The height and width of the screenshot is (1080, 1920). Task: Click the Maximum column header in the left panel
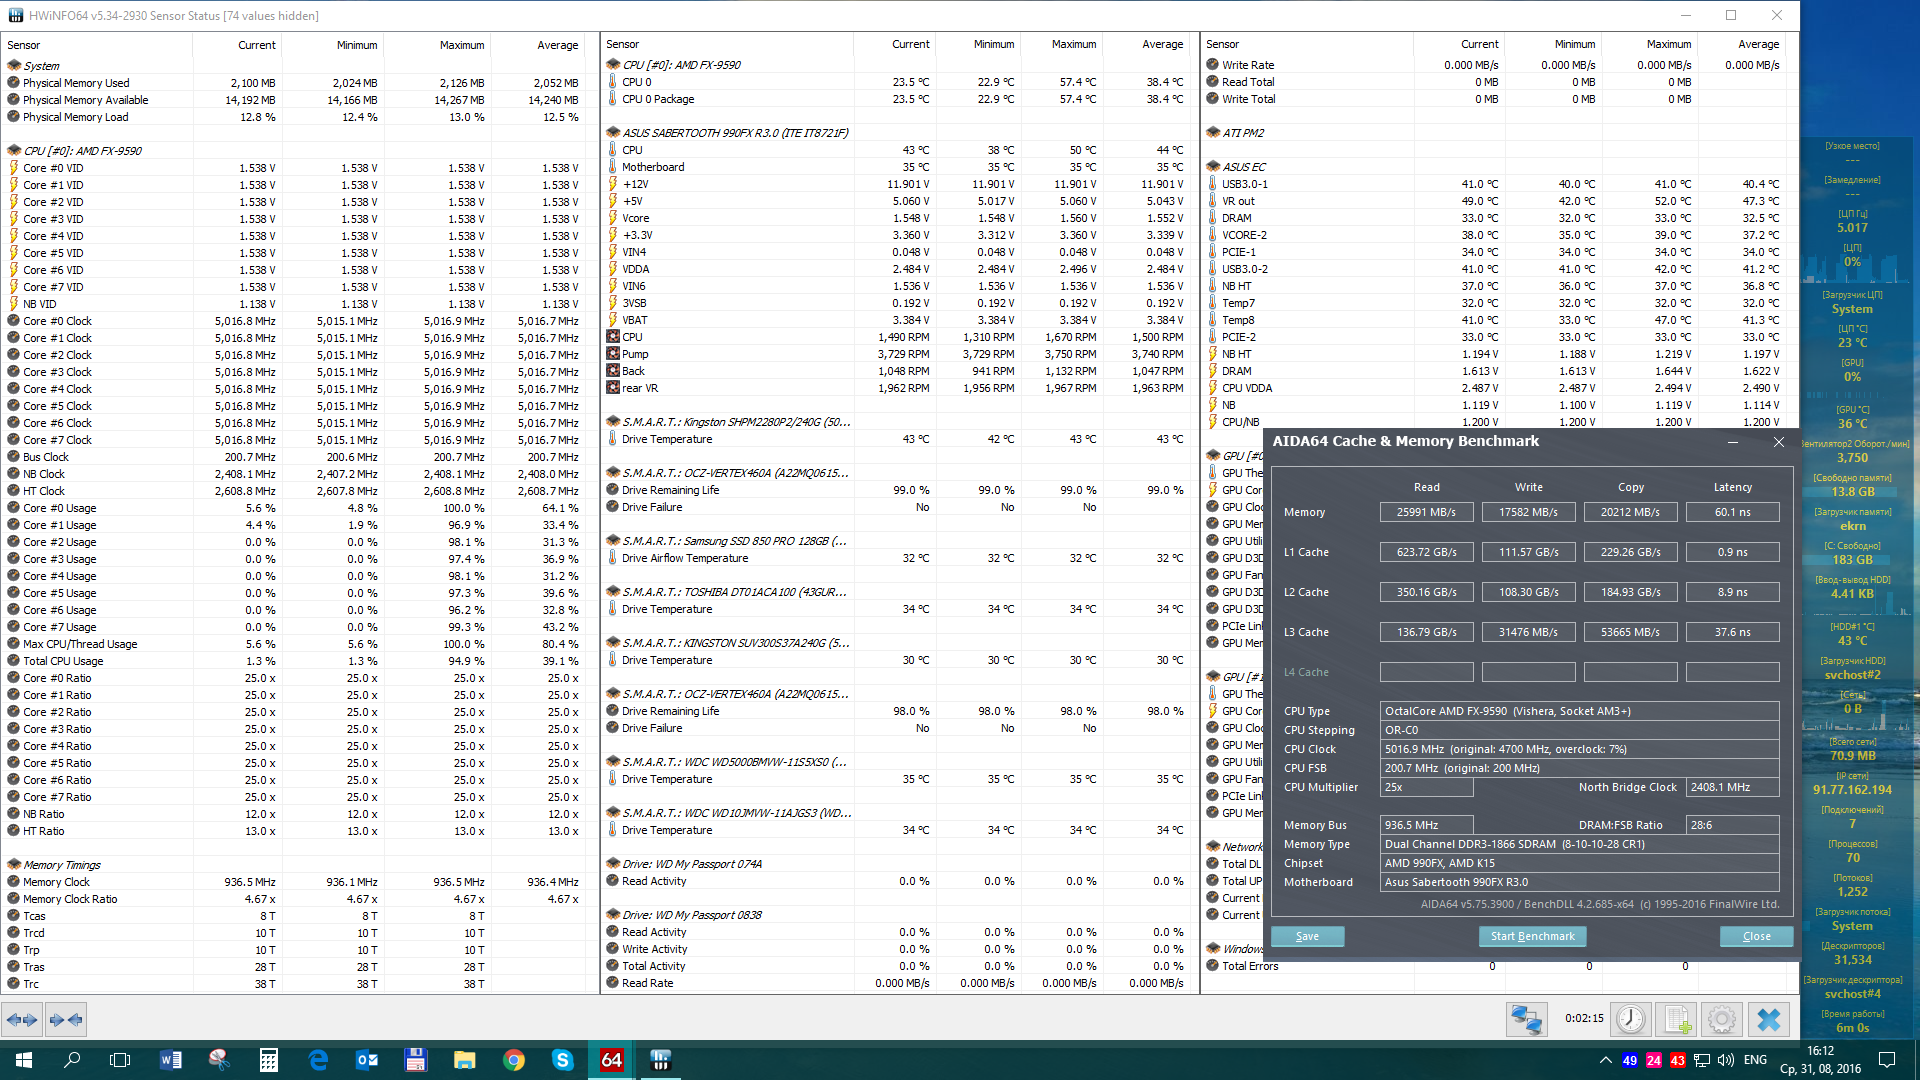coord(461,45)
